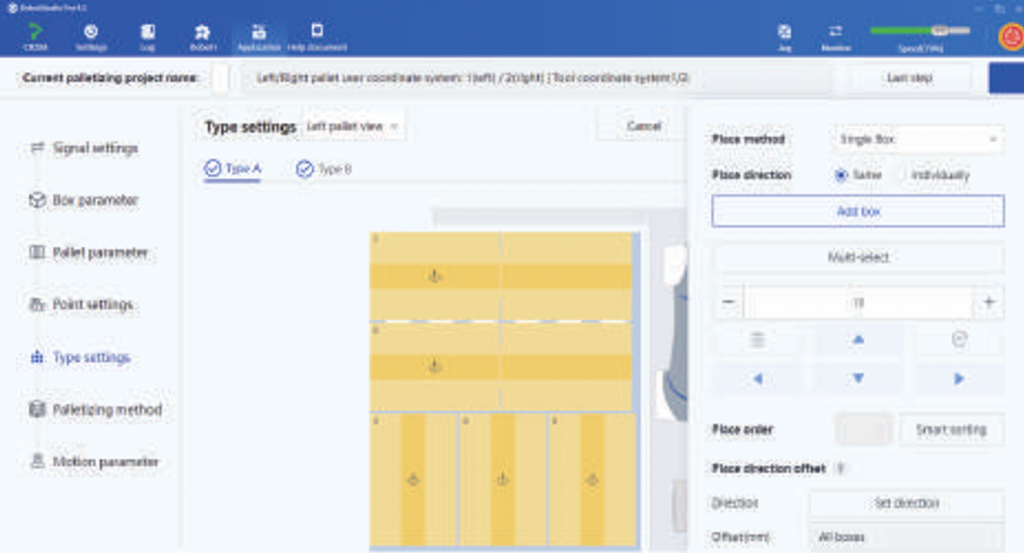1024x553 pixels.
Task: Open the Place method Single Box dropdown
Action: pyautogui.click(x=916, y=139)
